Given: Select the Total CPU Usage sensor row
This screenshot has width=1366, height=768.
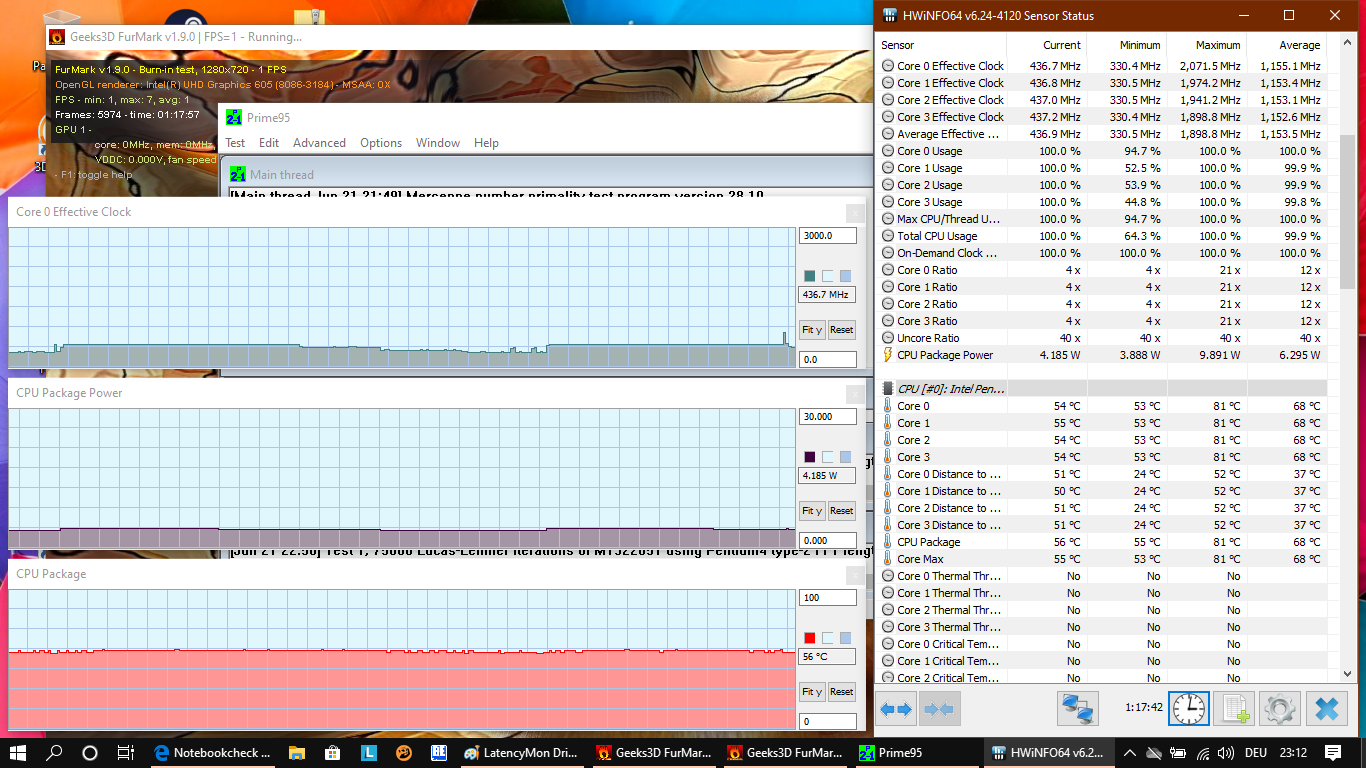Looking at the screenshot, I should 1101,236.
